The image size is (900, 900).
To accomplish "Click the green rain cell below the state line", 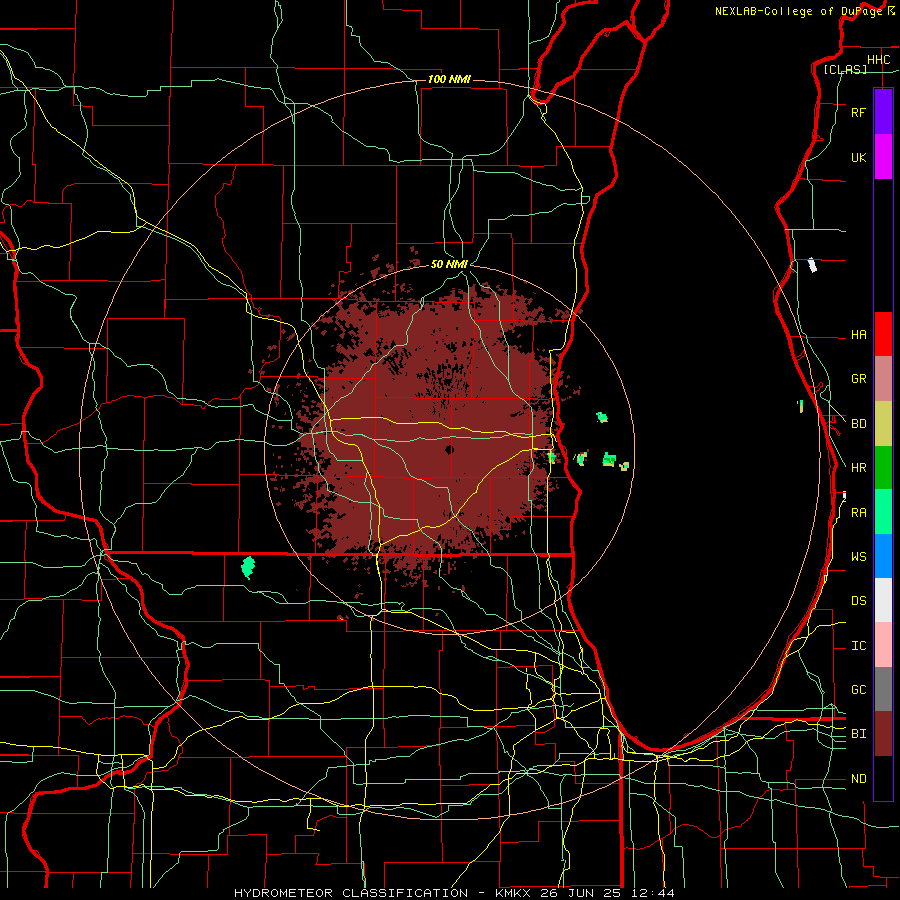I will [248, 567].
